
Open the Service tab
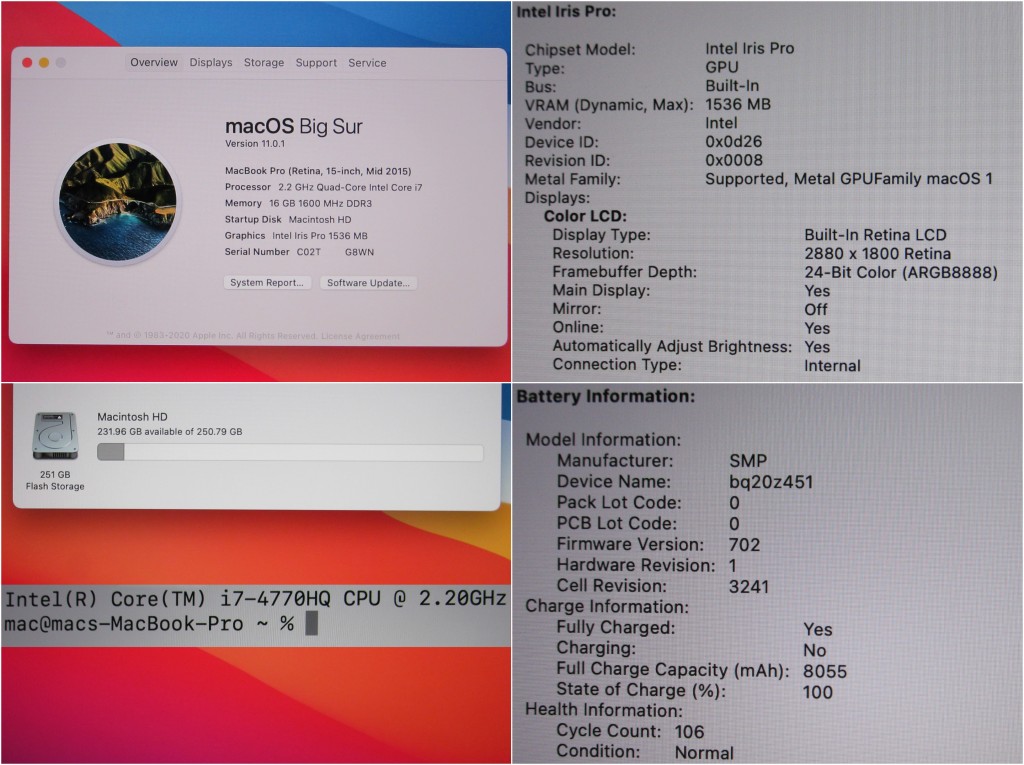367,63
